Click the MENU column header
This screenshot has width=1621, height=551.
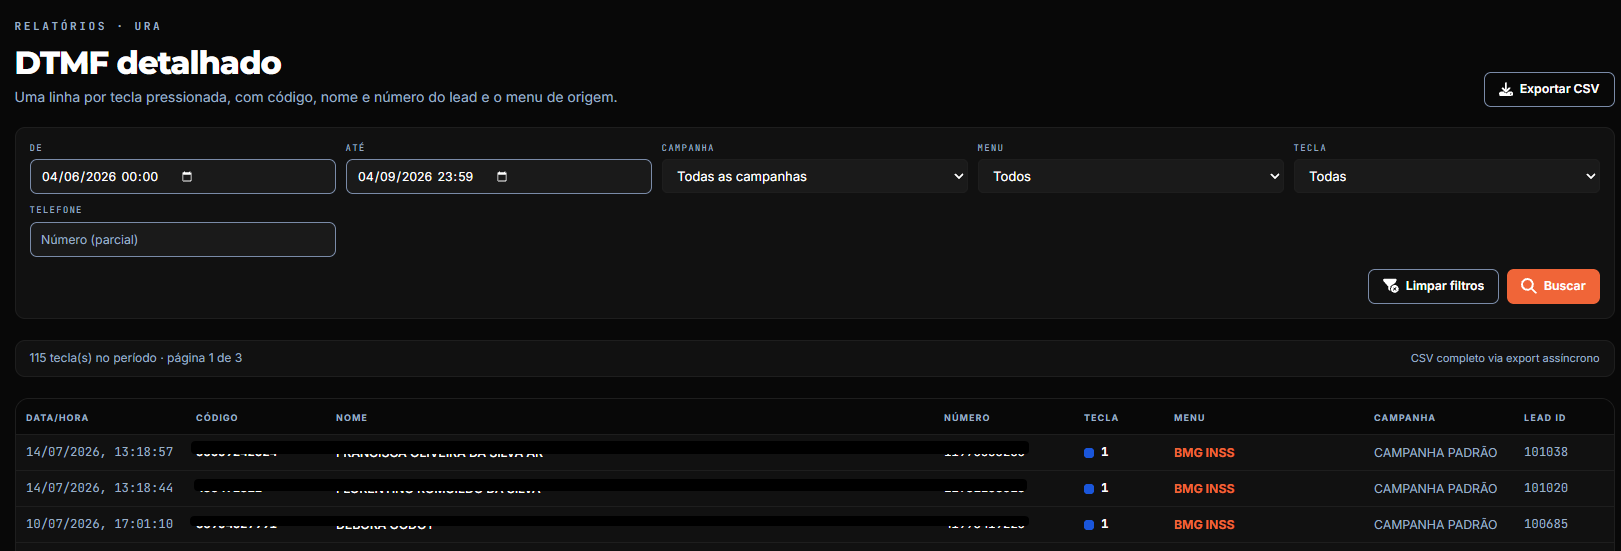coord(1189,418)
